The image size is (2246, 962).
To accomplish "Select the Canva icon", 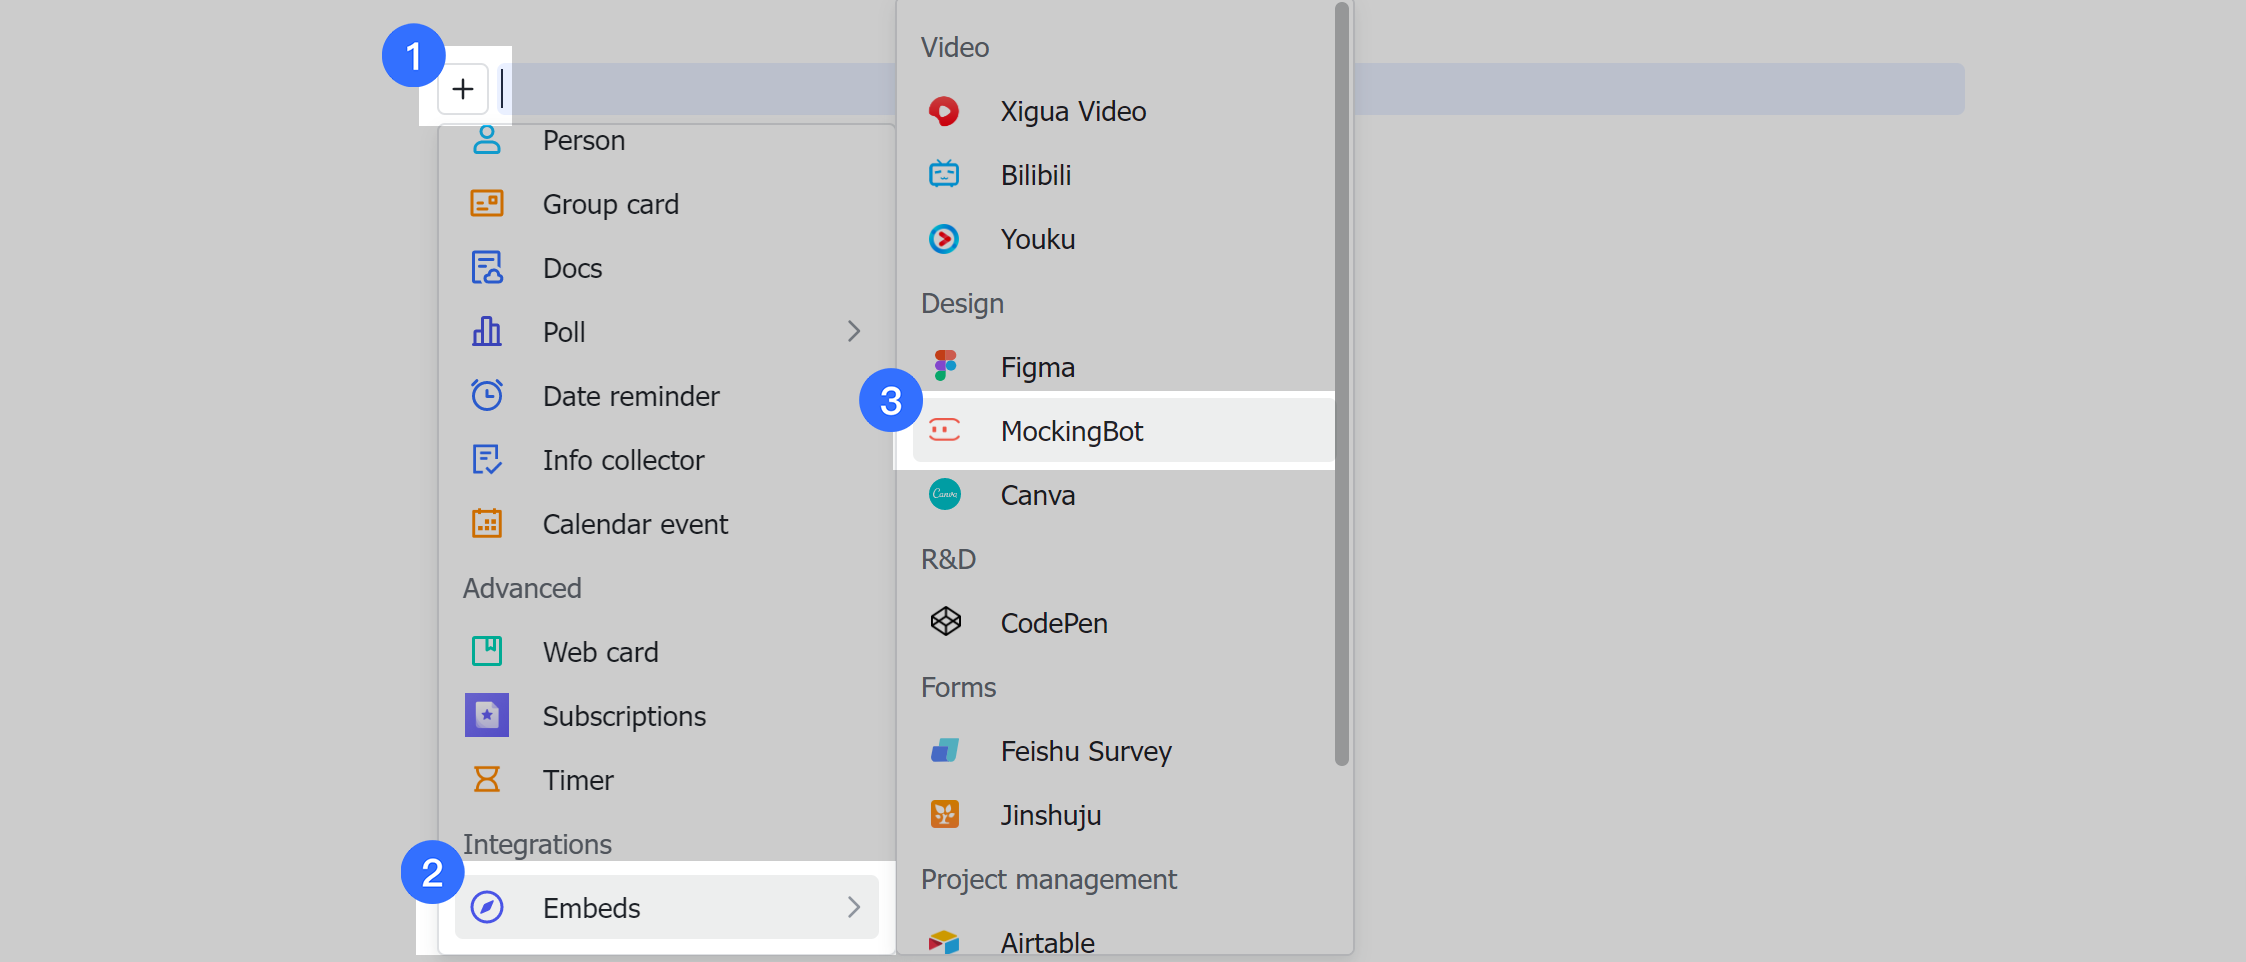I will click(x=945, y=494).
